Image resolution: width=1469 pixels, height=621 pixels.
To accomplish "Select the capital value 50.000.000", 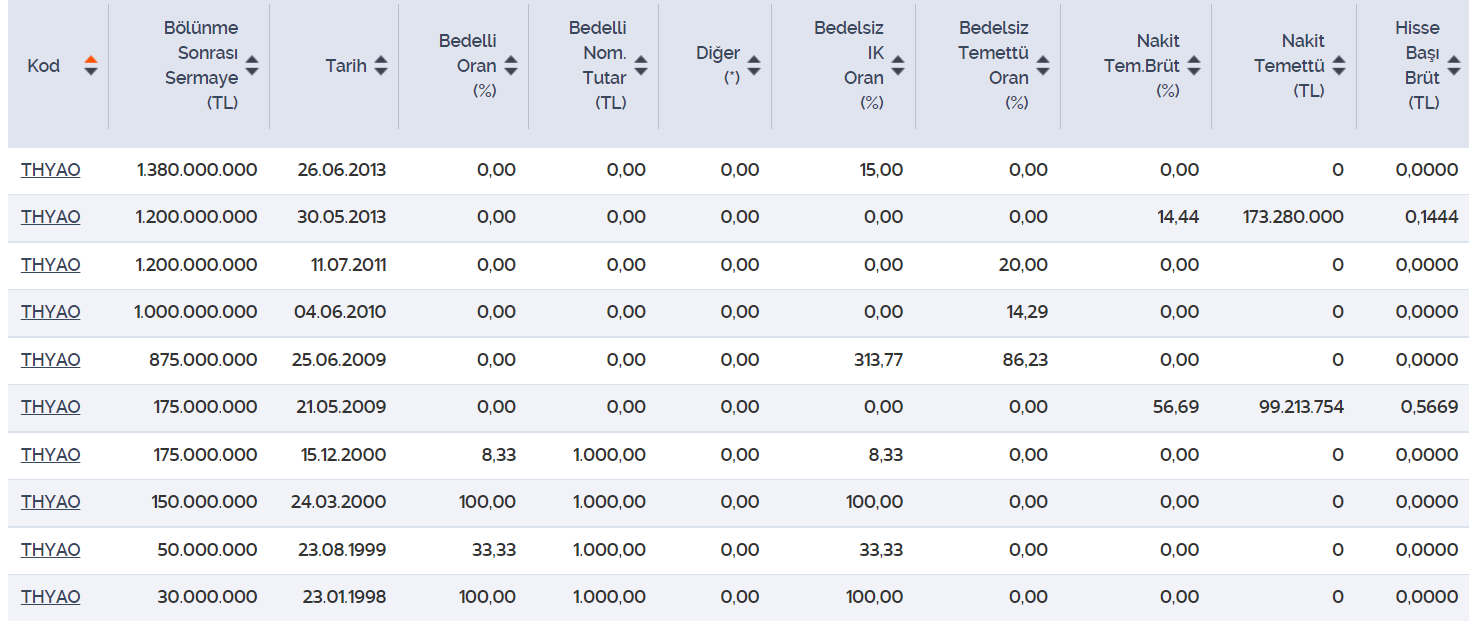I will [x=207, y=550].
